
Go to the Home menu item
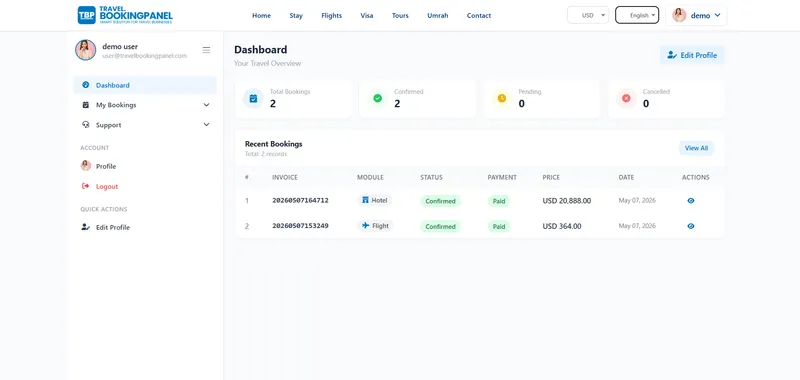261,16
